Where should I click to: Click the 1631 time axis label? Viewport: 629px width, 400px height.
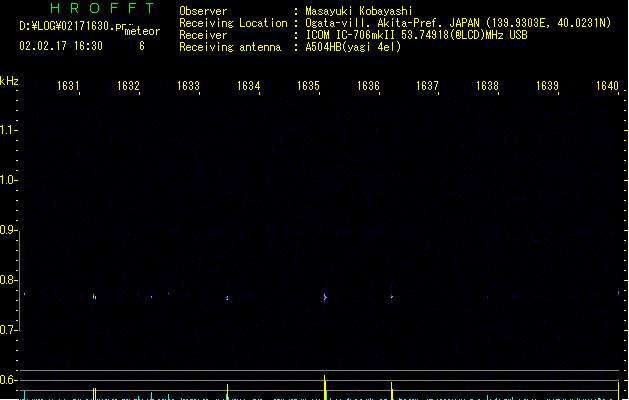pos(68,86)
